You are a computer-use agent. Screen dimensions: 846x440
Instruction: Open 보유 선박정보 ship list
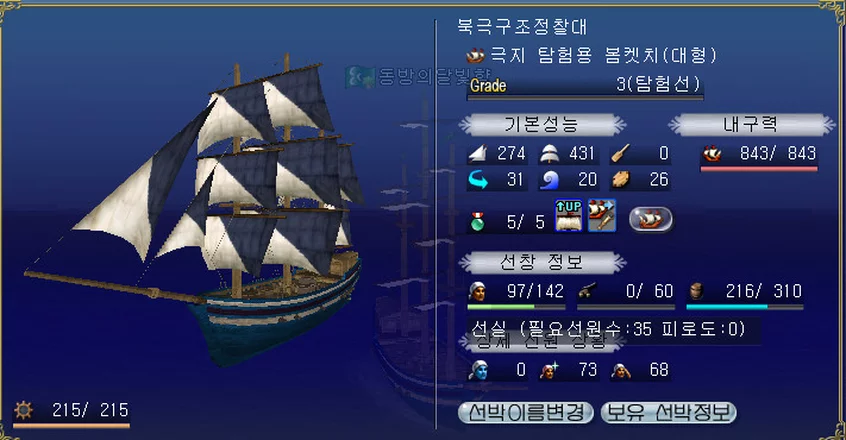click(668, 413)
